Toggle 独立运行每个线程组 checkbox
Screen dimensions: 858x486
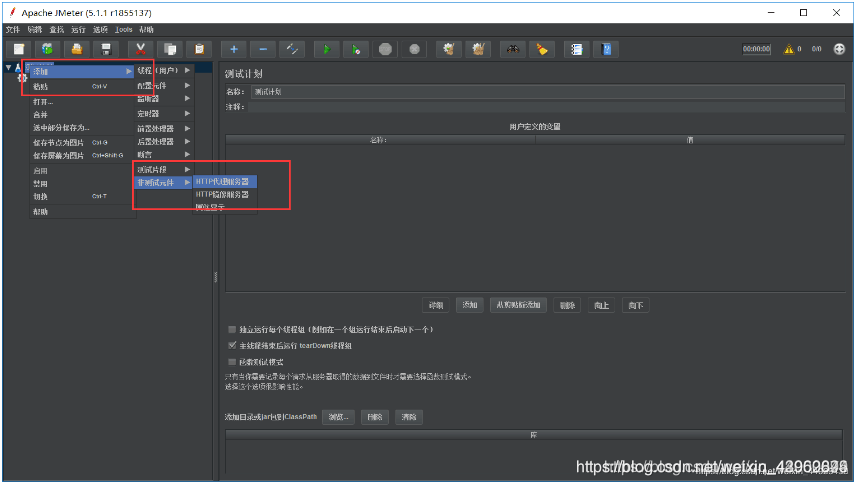(x=232, y=329)
